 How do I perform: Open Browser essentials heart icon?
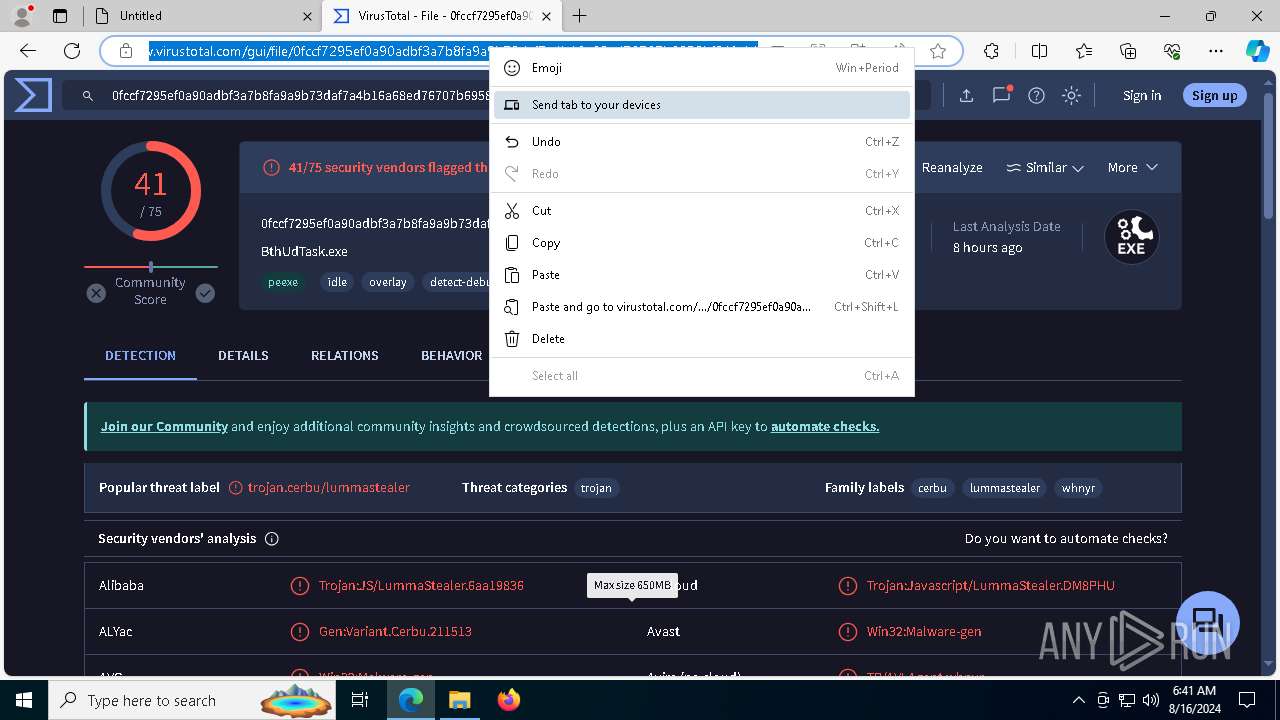(x=1172, y=51)
